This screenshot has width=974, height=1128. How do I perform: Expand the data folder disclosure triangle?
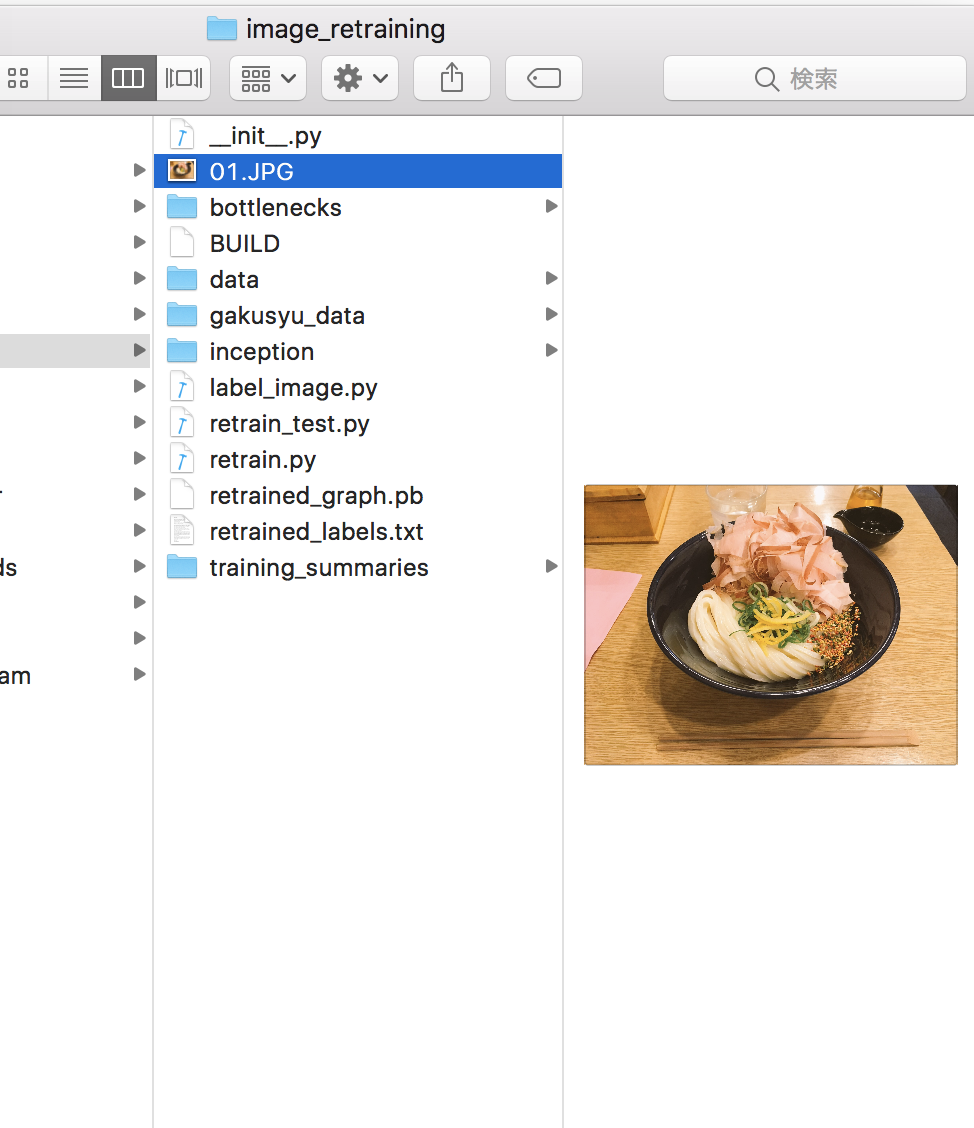[x=551, y=278]
